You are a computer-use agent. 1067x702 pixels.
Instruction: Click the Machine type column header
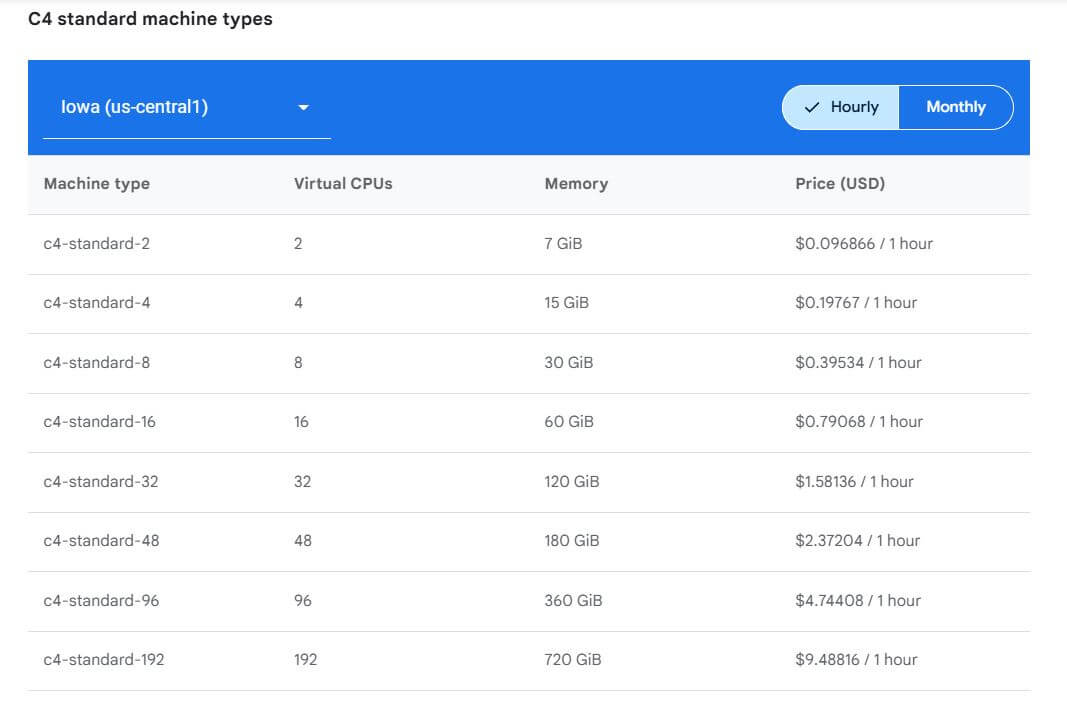[x=96, y=184]
